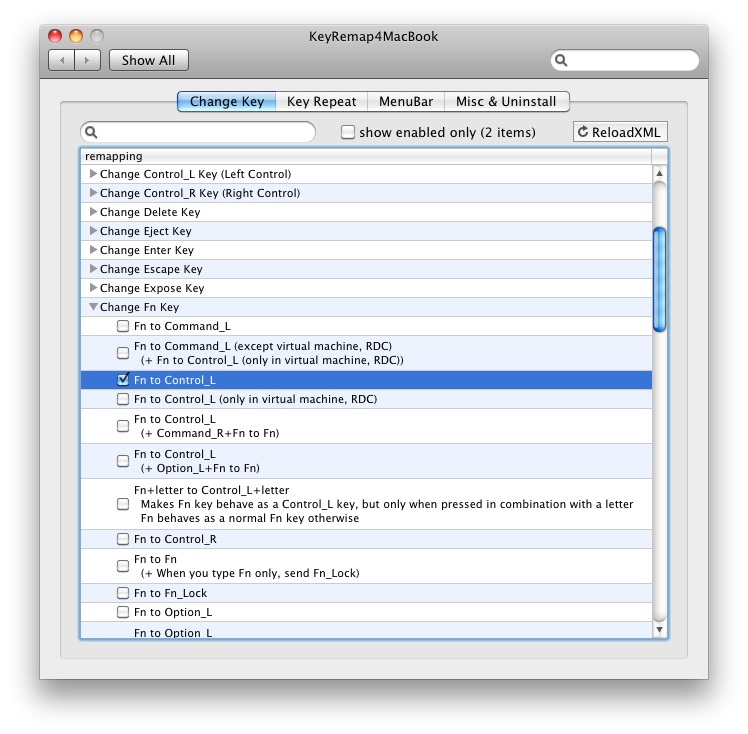Toggle the show enabled only checkbox

tap(348, 132)
